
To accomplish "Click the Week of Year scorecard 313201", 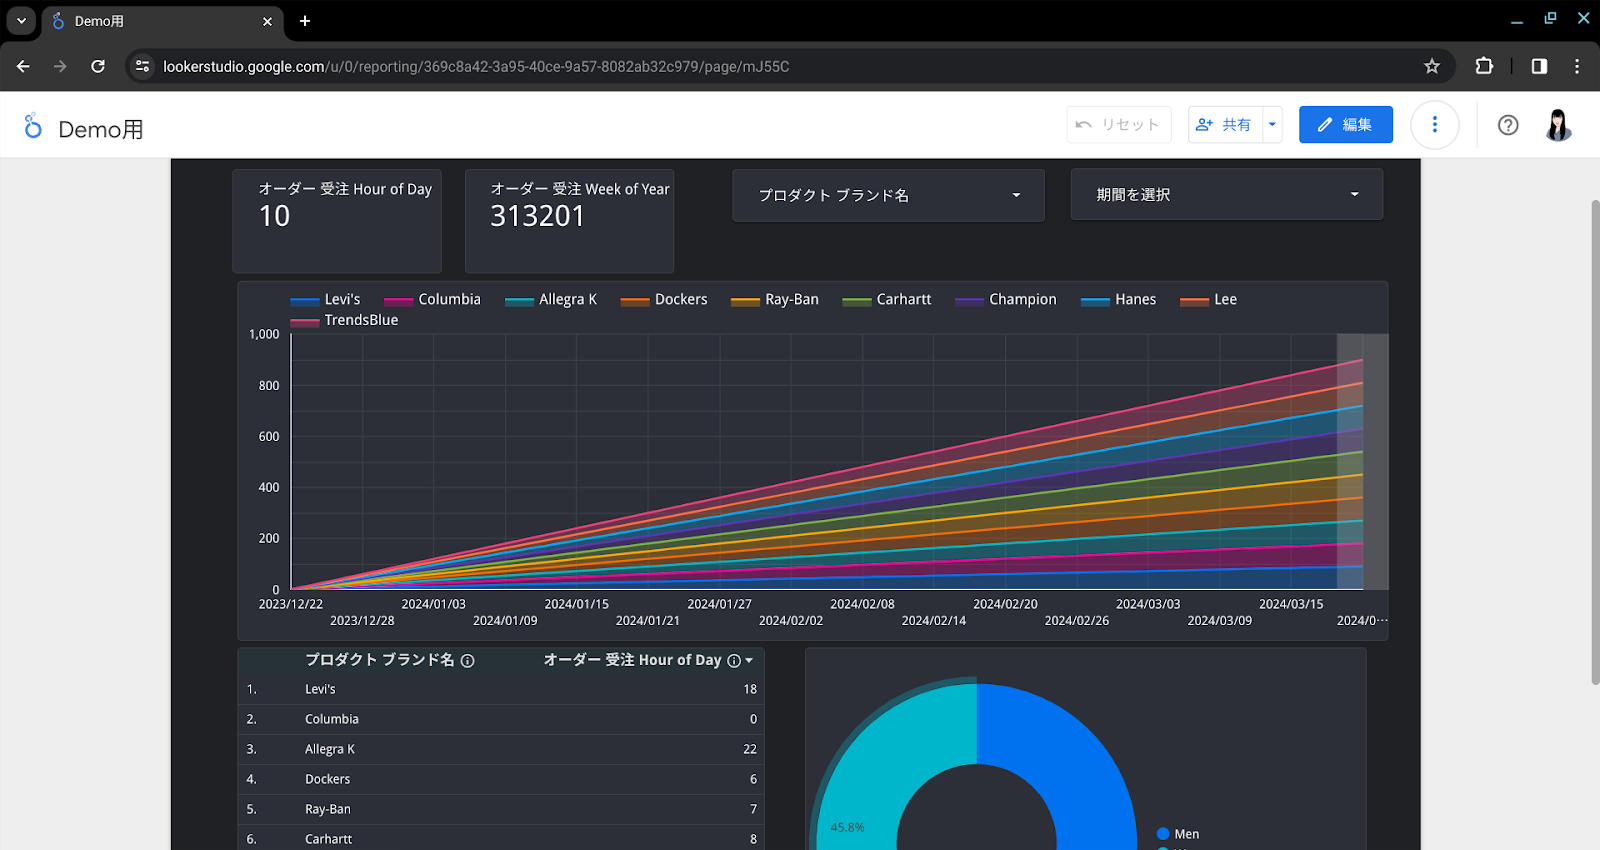I will [x=537, y=216].
